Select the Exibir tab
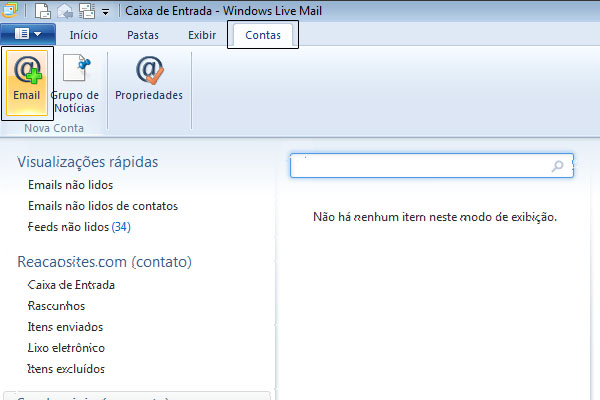Viewport: 600px width, 400px height. point(202,35)
